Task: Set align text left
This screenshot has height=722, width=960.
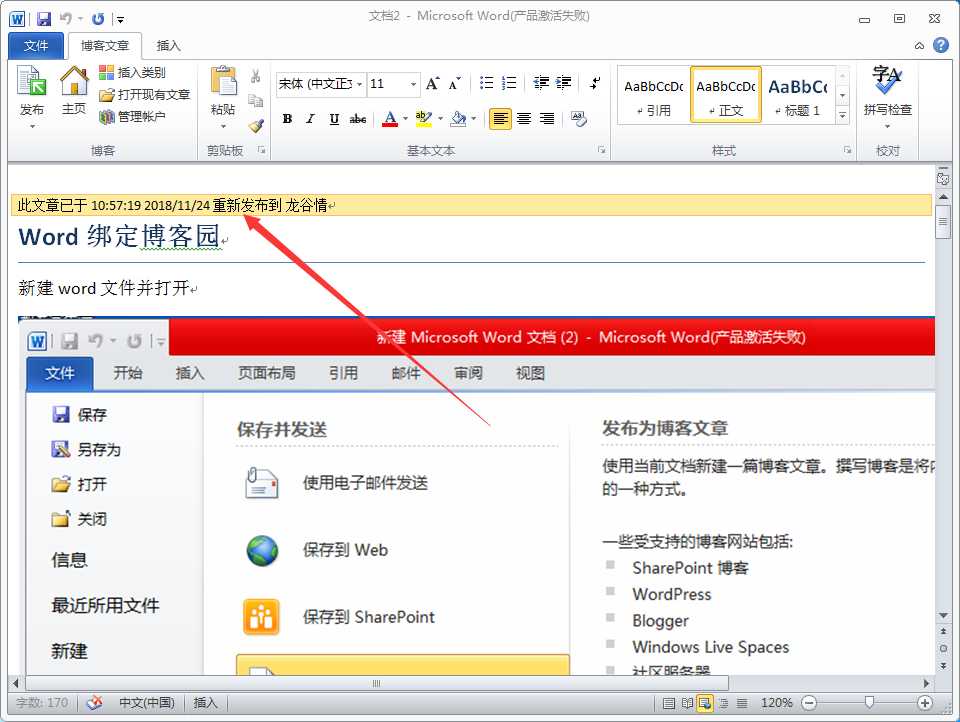Action: click(x=500, y=118)
